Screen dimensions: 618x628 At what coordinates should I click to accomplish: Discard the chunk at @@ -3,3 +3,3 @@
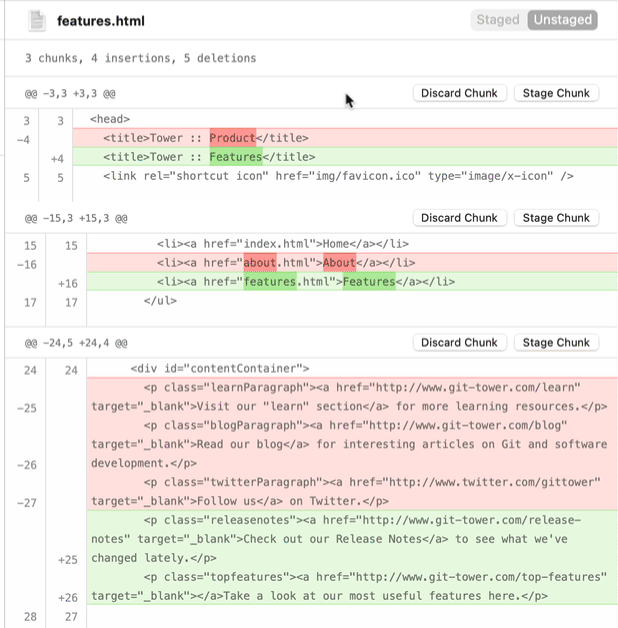pos(459,93)
